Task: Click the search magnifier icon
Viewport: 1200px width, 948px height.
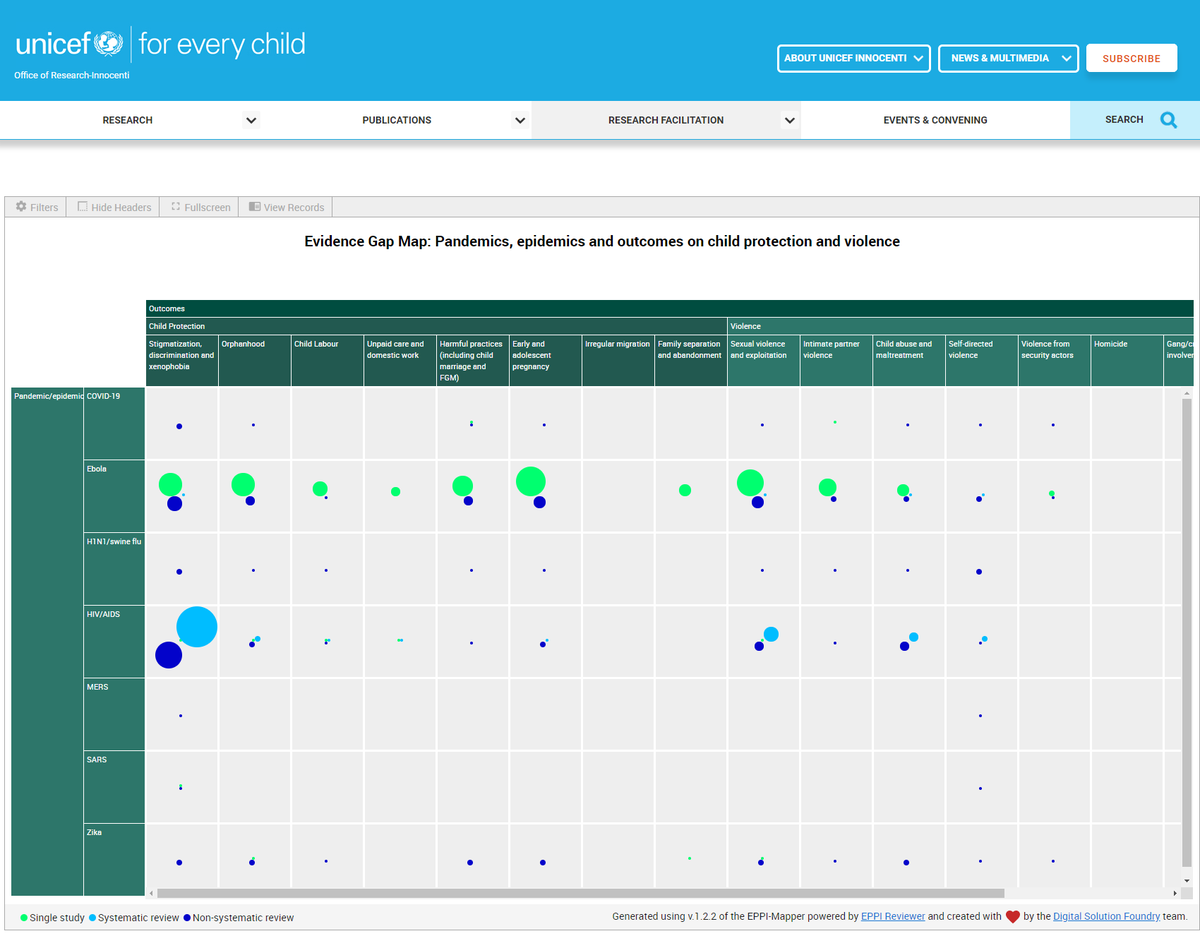Action: pos(1169,120)
